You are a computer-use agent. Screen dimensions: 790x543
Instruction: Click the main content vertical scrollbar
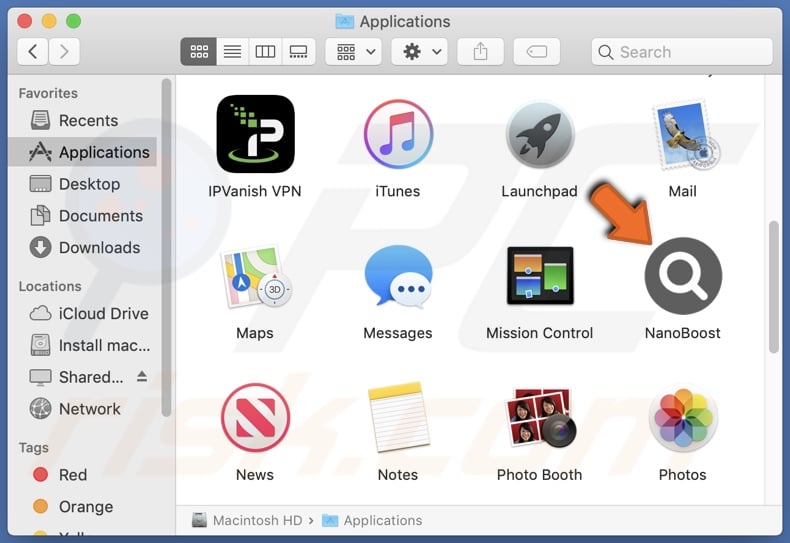point(774,287)
